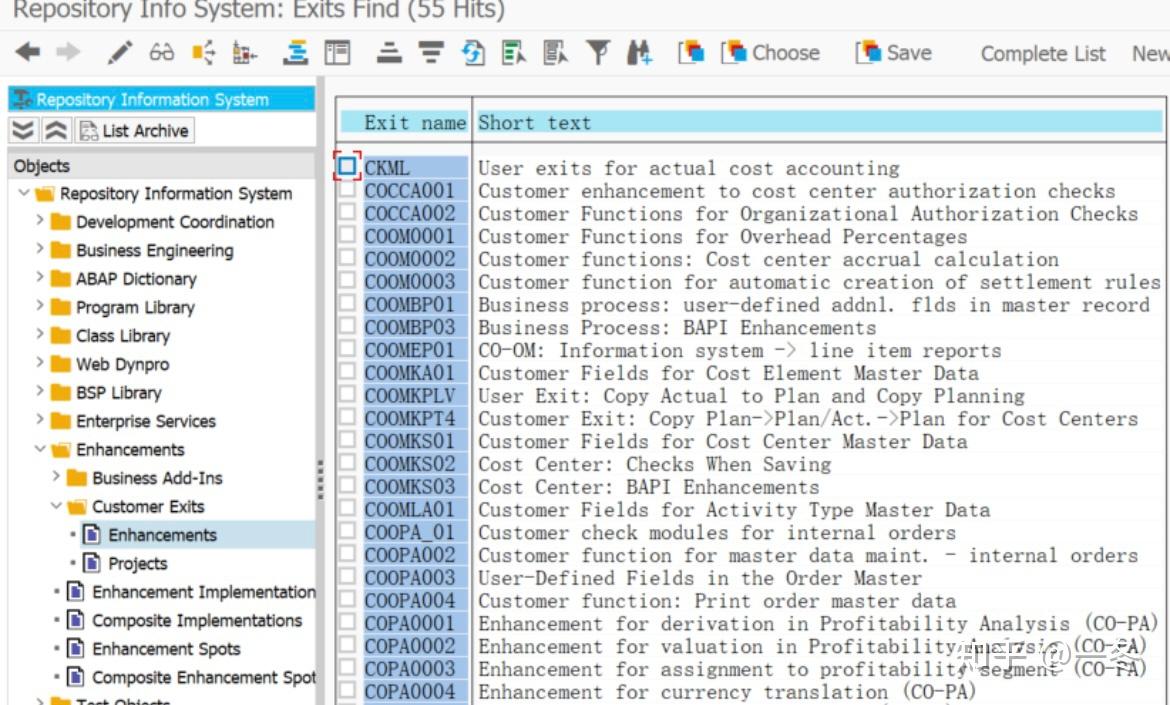Tick the checkbox for CKML exit
This screenshot has height=705, width=1170.
click(x=347, y=166)
